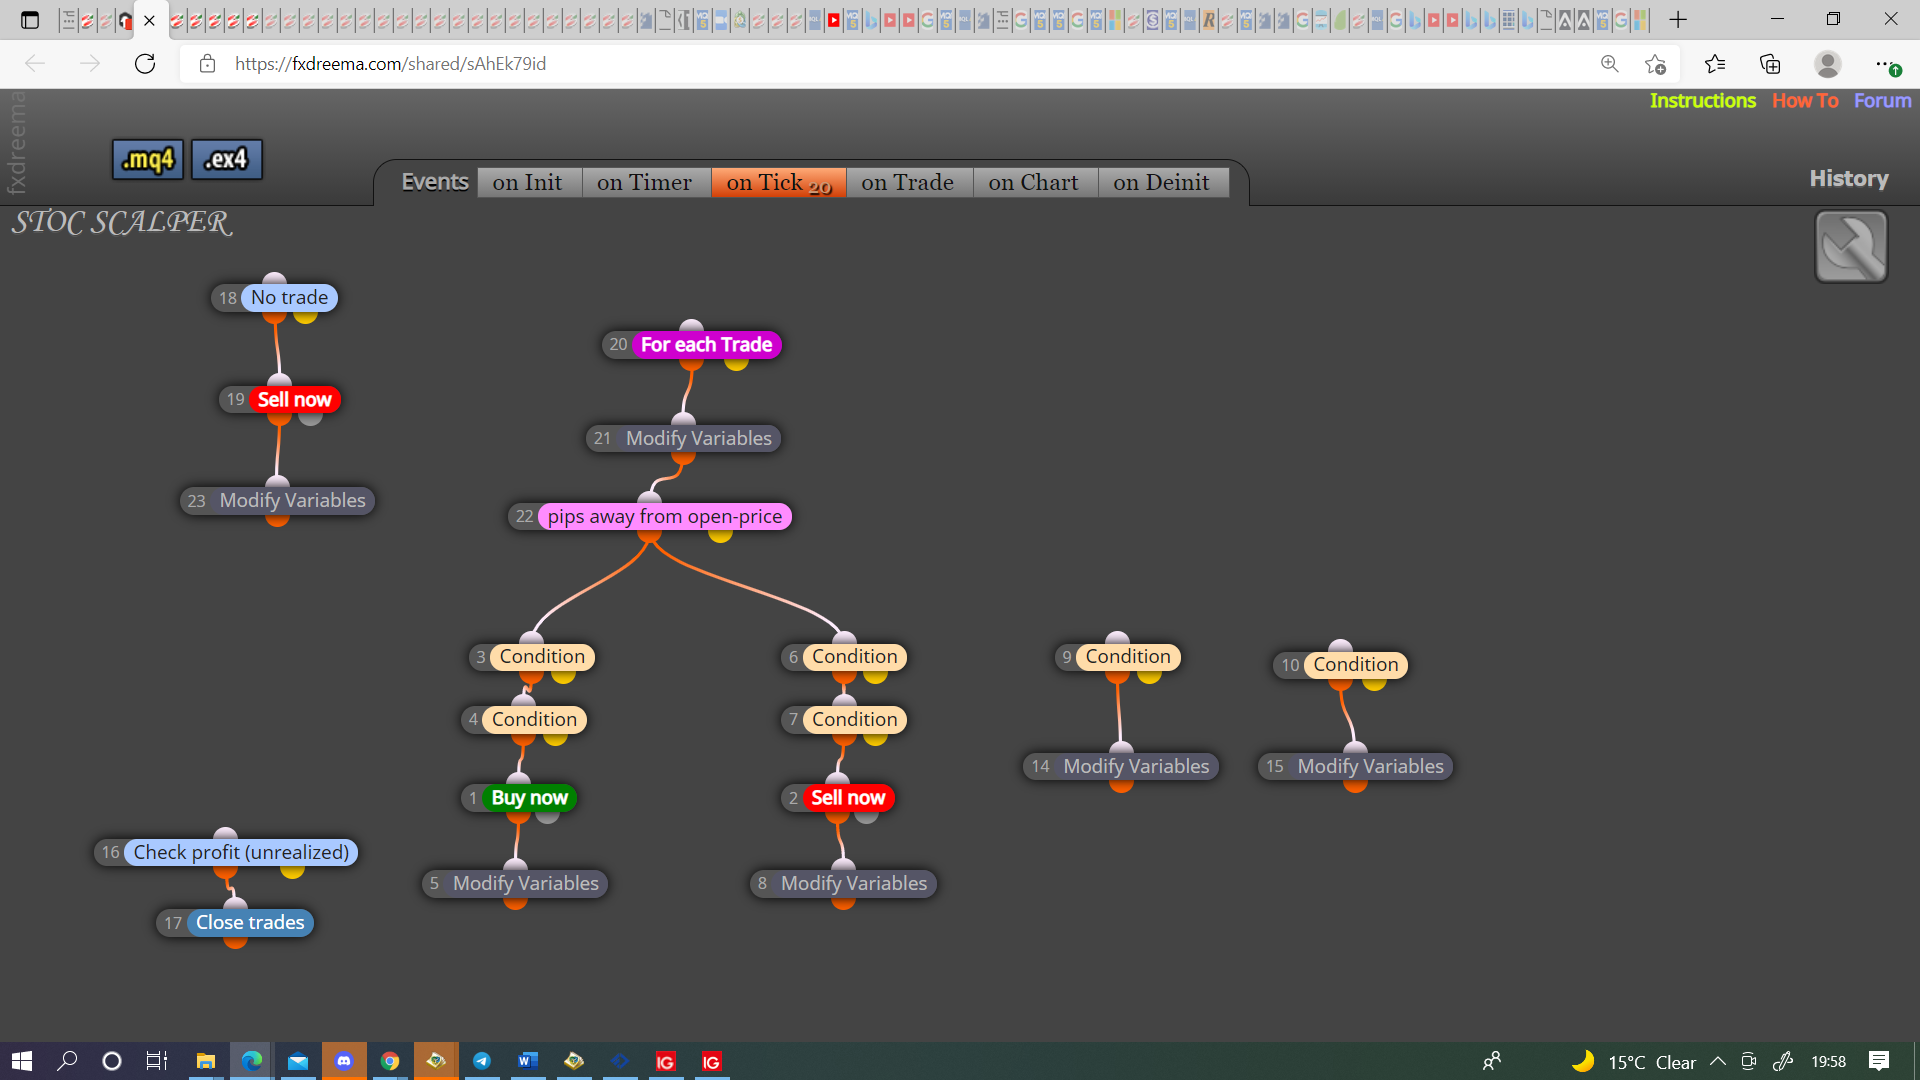Select Condition block 9
This screenshot has height=1080, width=1920.
[1118, 657]
